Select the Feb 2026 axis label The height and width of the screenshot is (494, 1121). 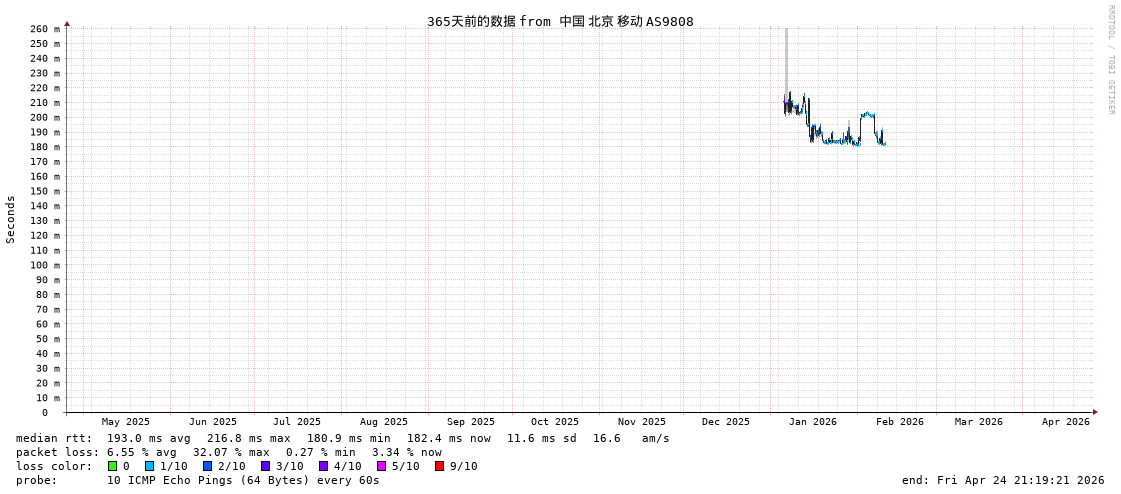click(x=900, y=422)
